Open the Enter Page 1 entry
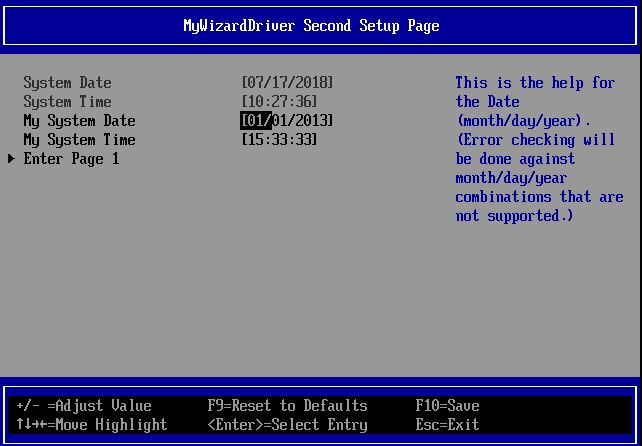The width and height of the screenshot is (642, 446). click(x=71, y=159)
